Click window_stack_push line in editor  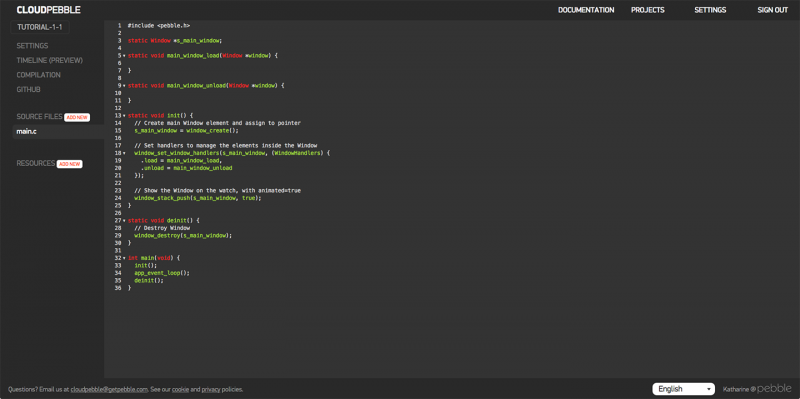point(197,198)
